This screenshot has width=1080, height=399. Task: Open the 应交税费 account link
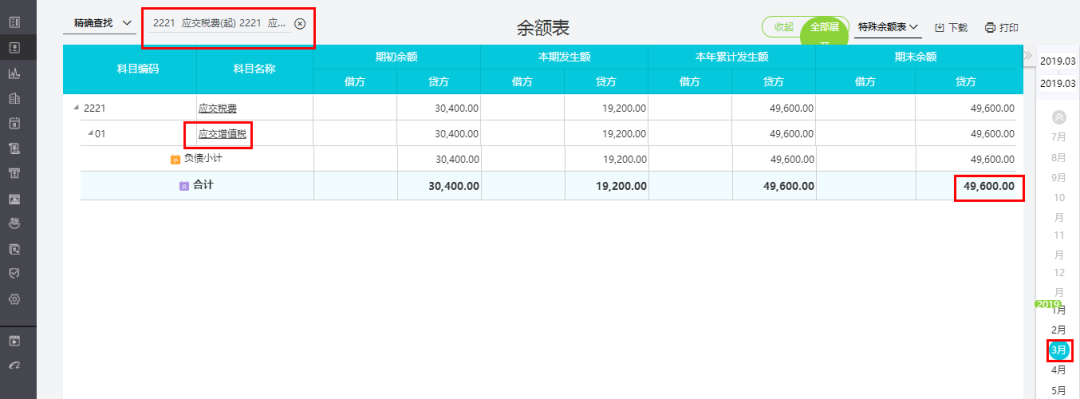point(218,108)
